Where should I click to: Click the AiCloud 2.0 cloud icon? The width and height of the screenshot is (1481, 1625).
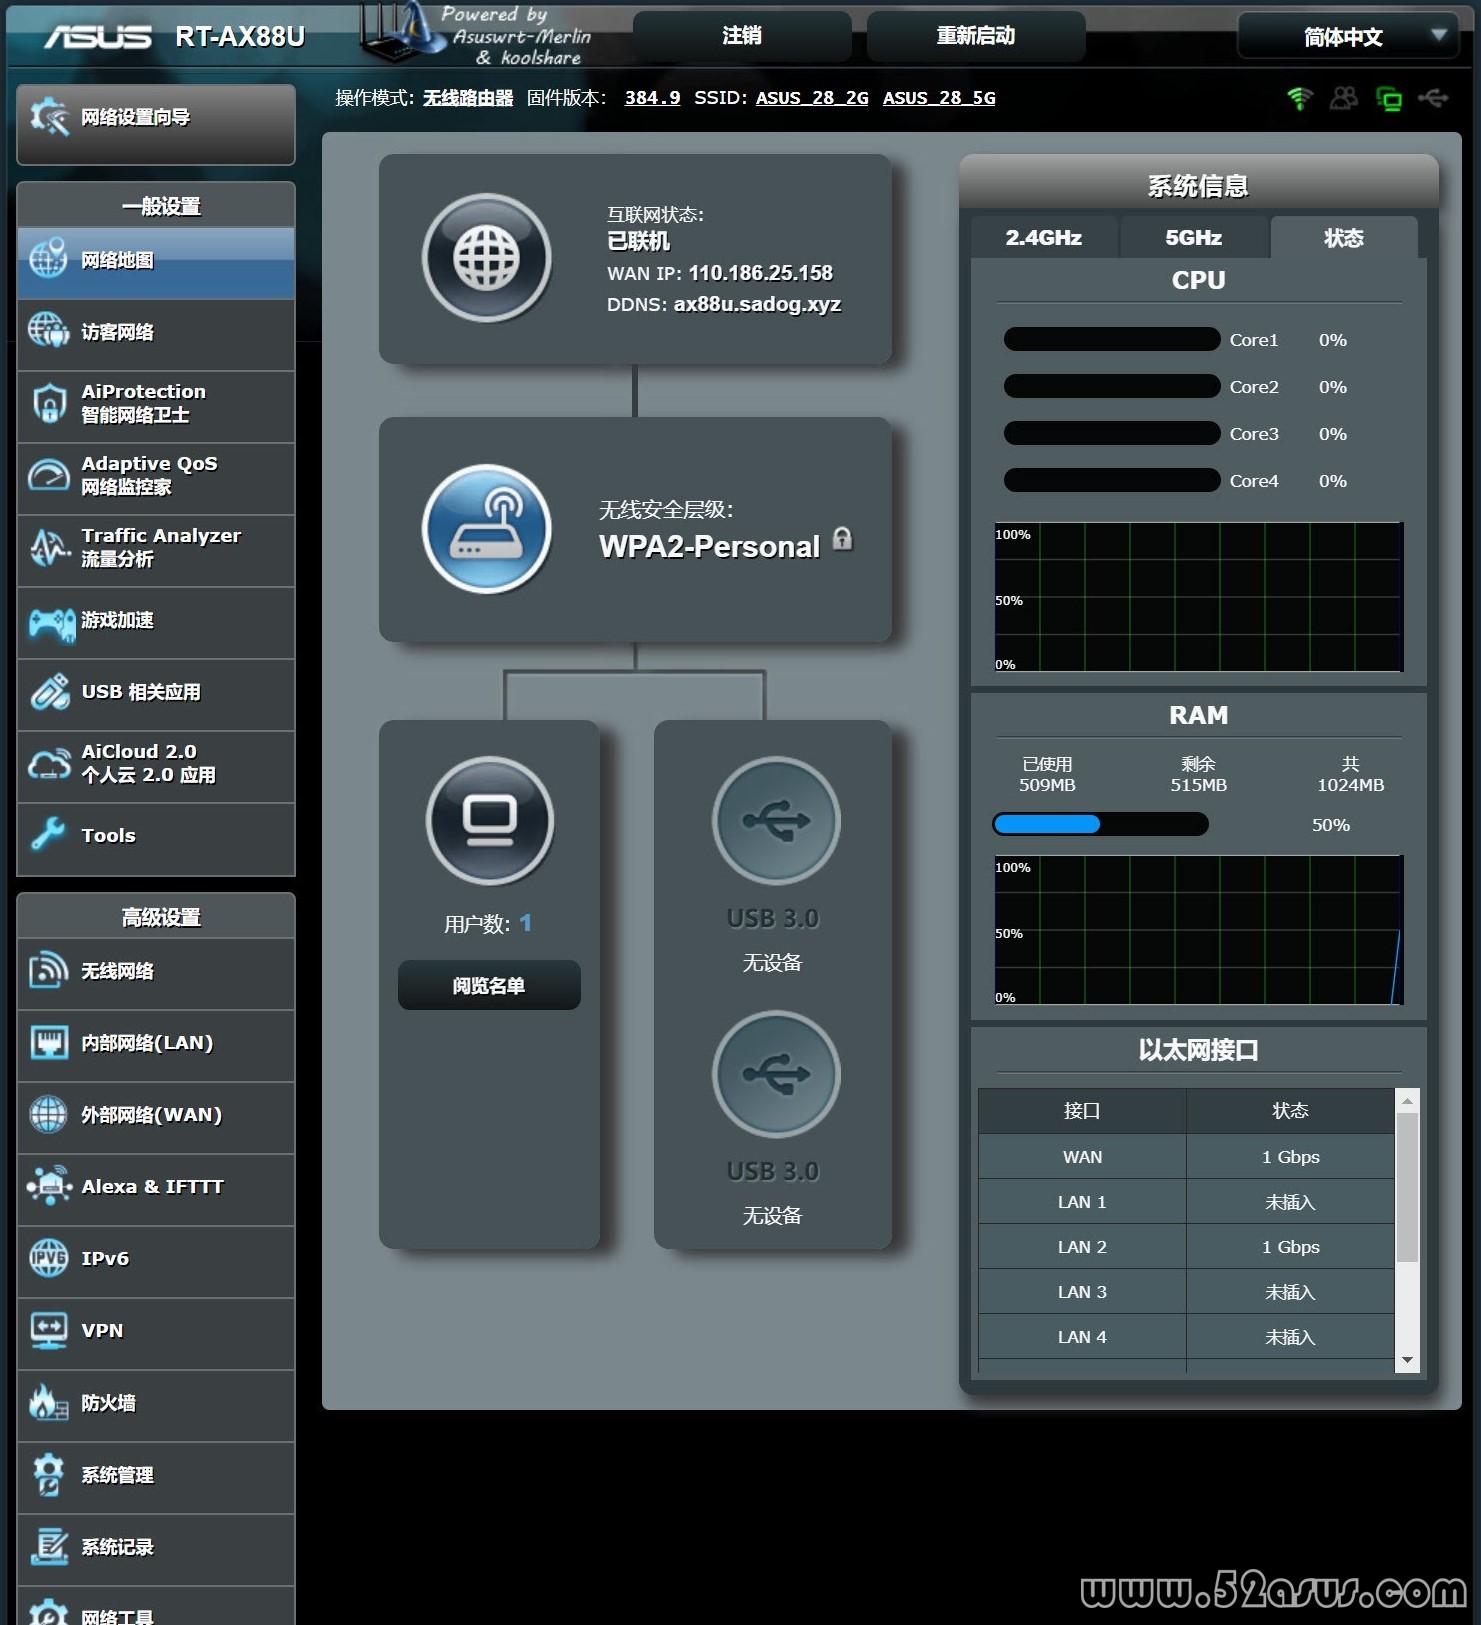tap(49, 764)
